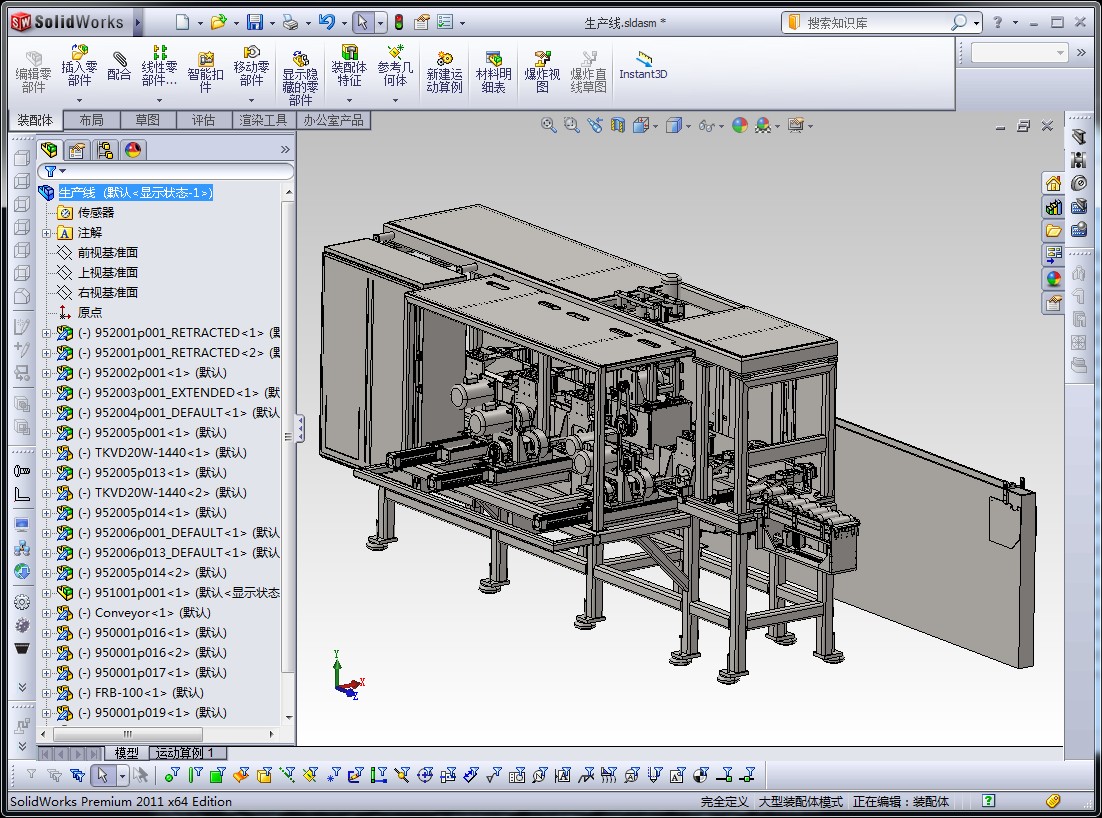
Task: Toggle the feature tree filter funnel
Action: (x=50, y=171)
